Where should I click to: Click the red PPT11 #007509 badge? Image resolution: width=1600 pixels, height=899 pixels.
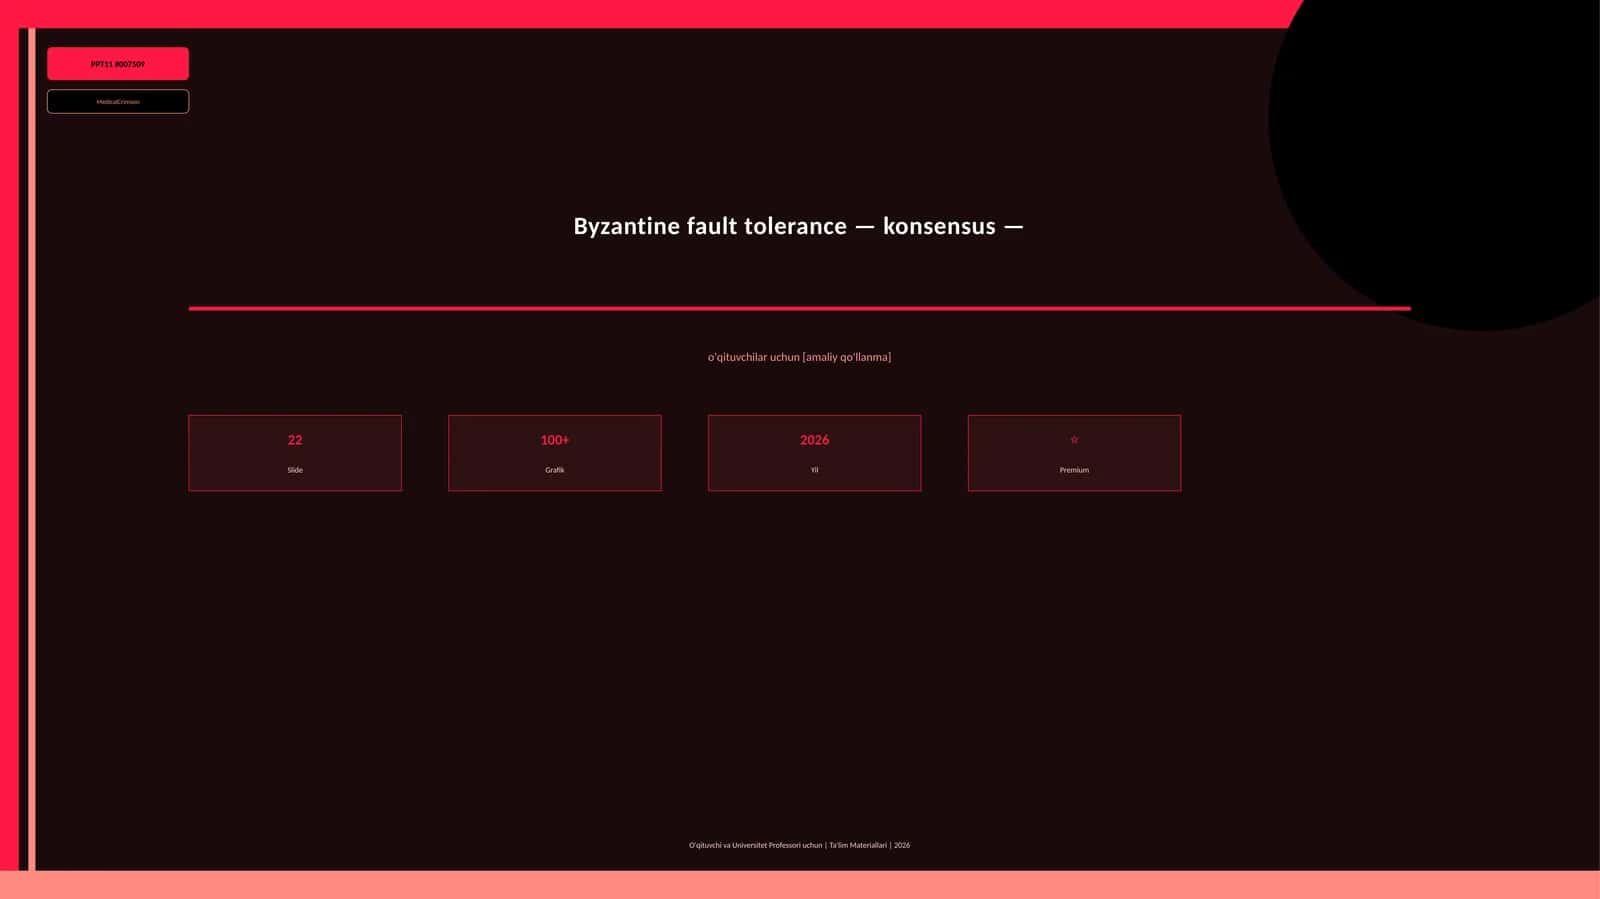pos(118,64)
